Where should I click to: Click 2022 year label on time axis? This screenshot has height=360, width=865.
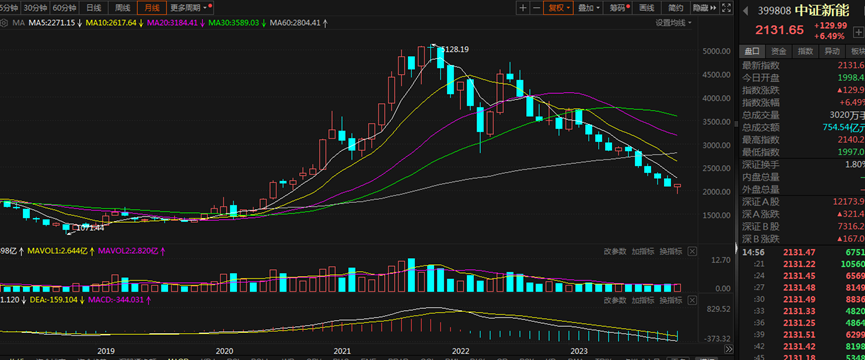461,351
